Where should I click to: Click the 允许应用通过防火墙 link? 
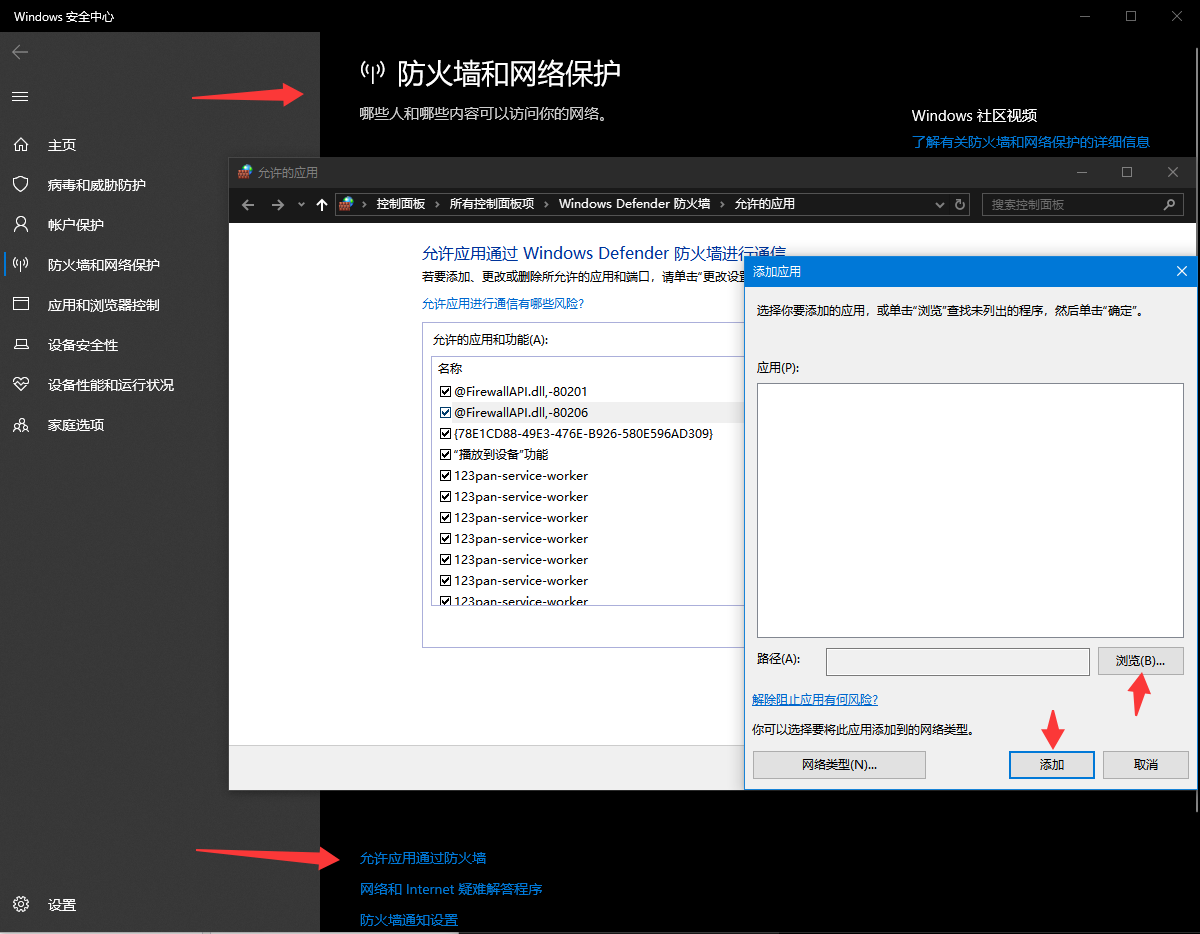point(423,858)
